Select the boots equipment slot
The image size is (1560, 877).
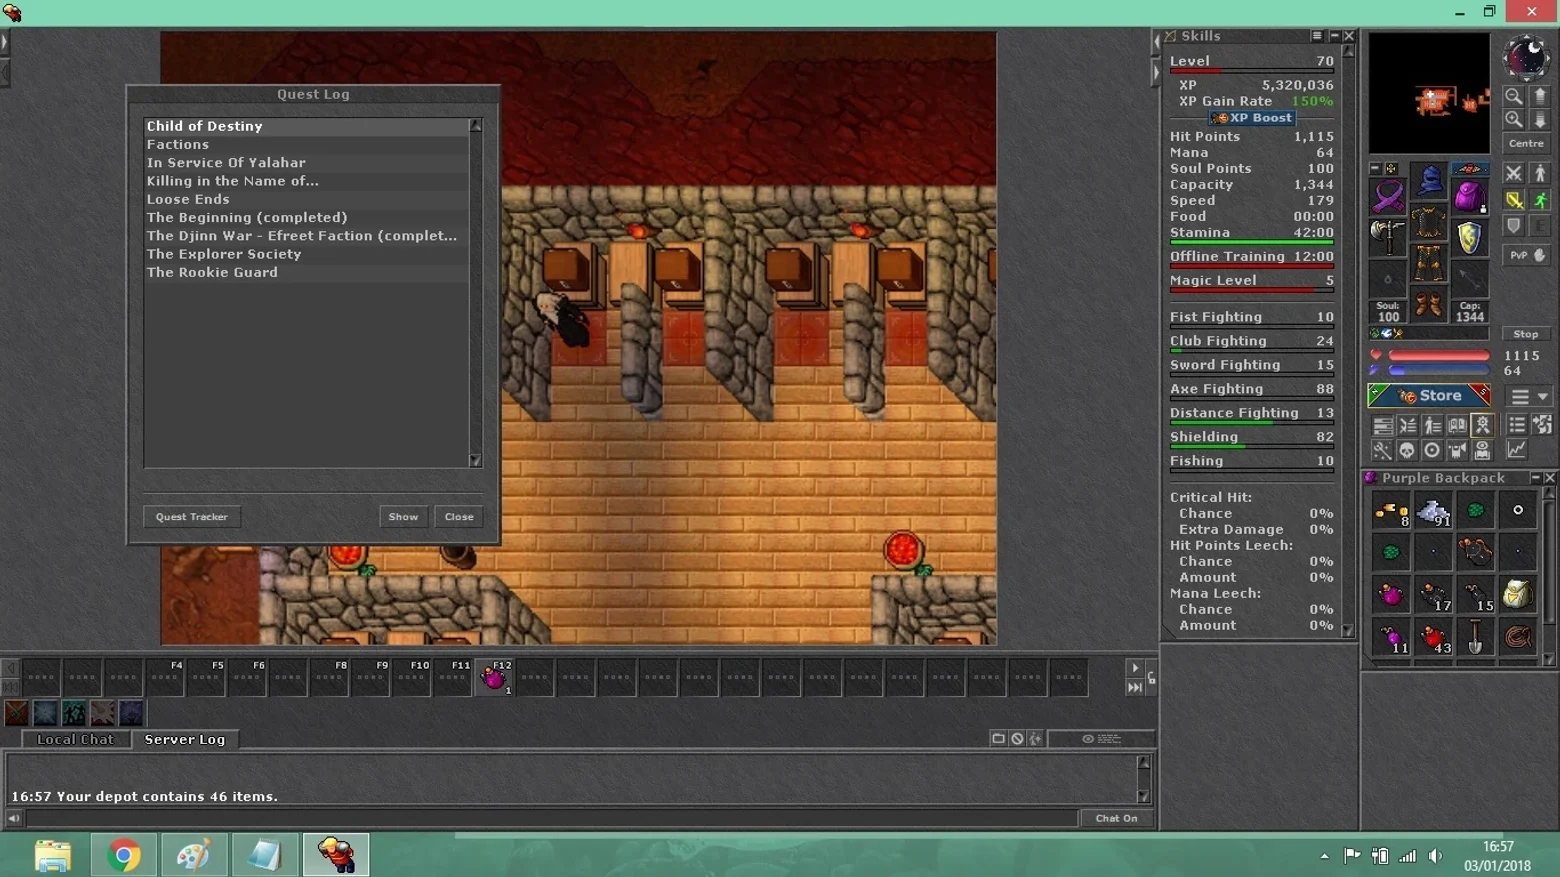[1429, 305]
